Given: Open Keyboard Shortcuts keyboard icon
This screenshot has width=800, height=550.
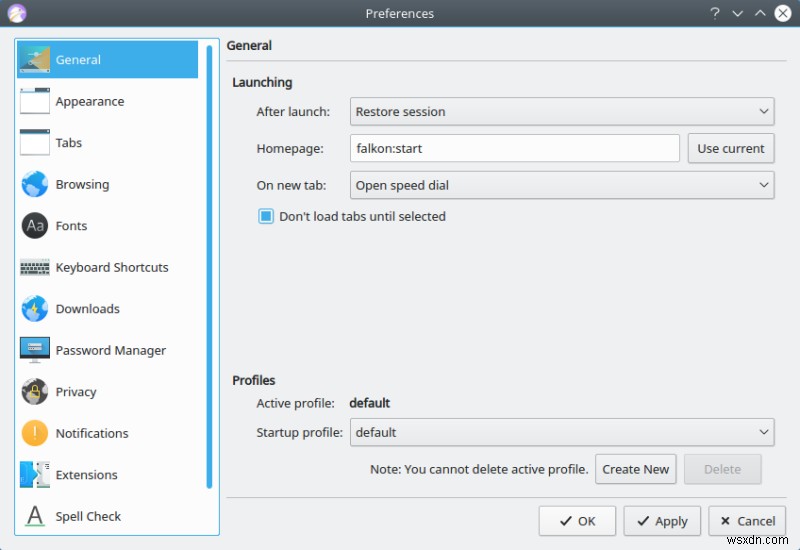Looking at the screenshot, I should tap(35, 267).
